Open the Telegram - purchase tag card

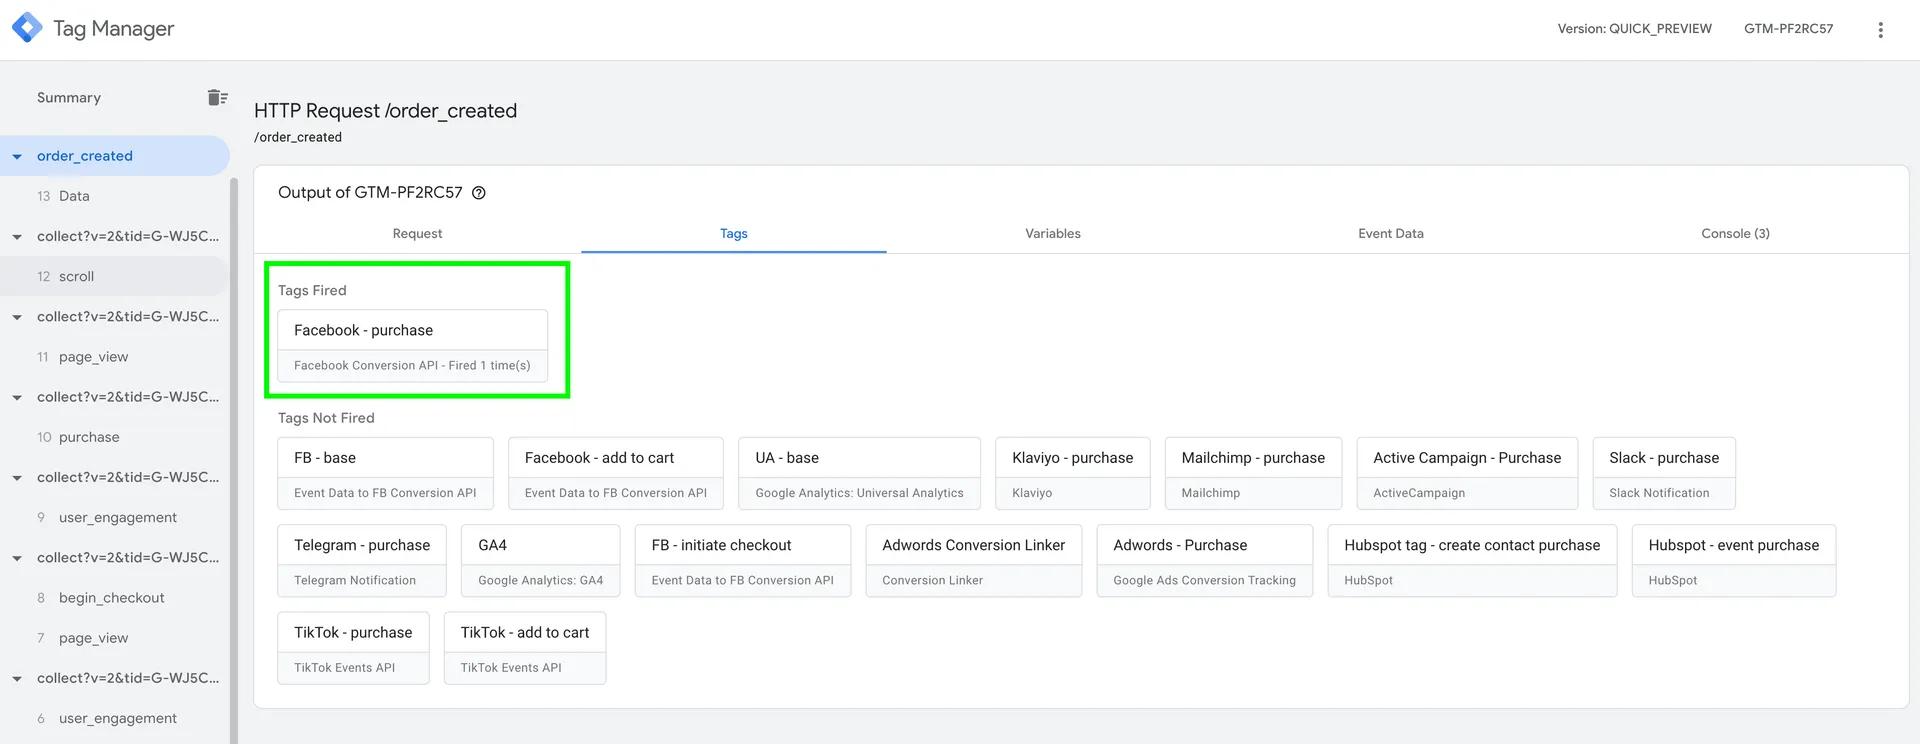coord(362,561)
